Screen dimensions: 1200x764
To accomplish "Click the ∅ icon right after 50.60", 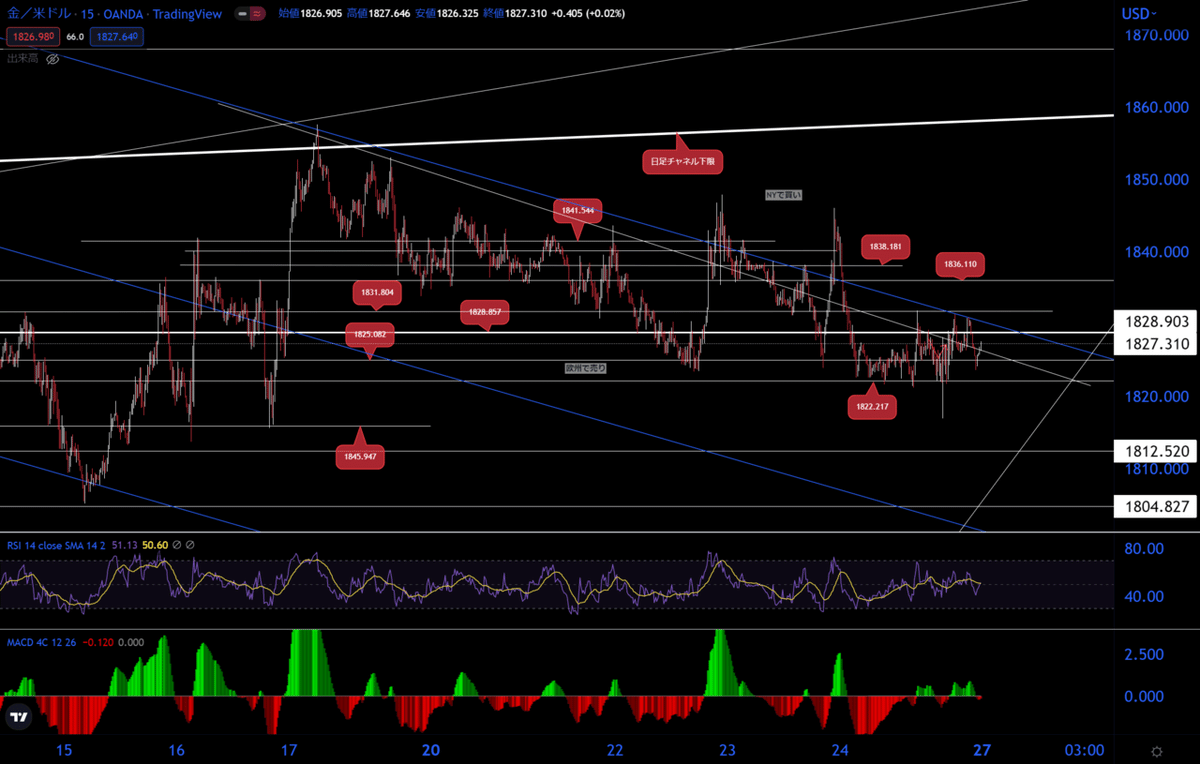I will point(176,545).
